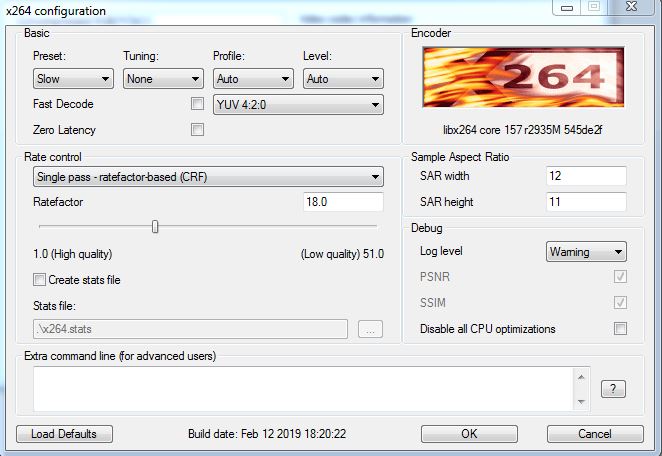662x456 pixels.
Task: Toggle the SSIM checkbox
Action: (x=620, y=302)
